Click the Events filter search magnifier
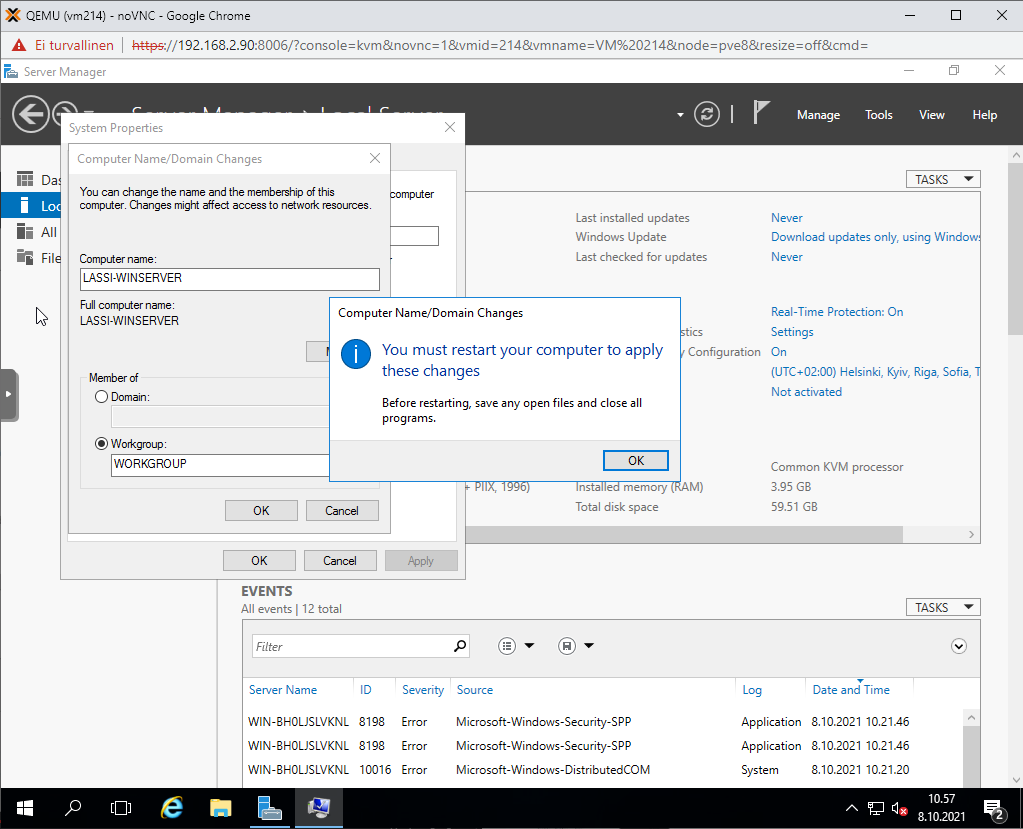 (460, 646)
